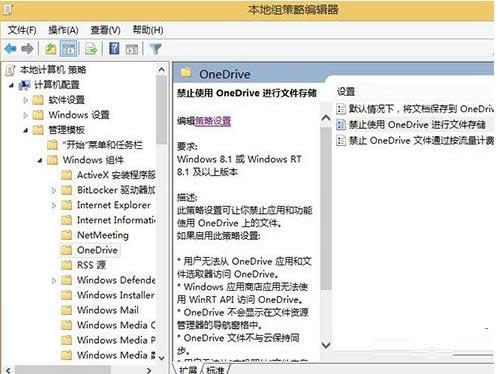Click description pane scroll up arrow
Viewport: 498px width, 374px height.
point(326,118)
